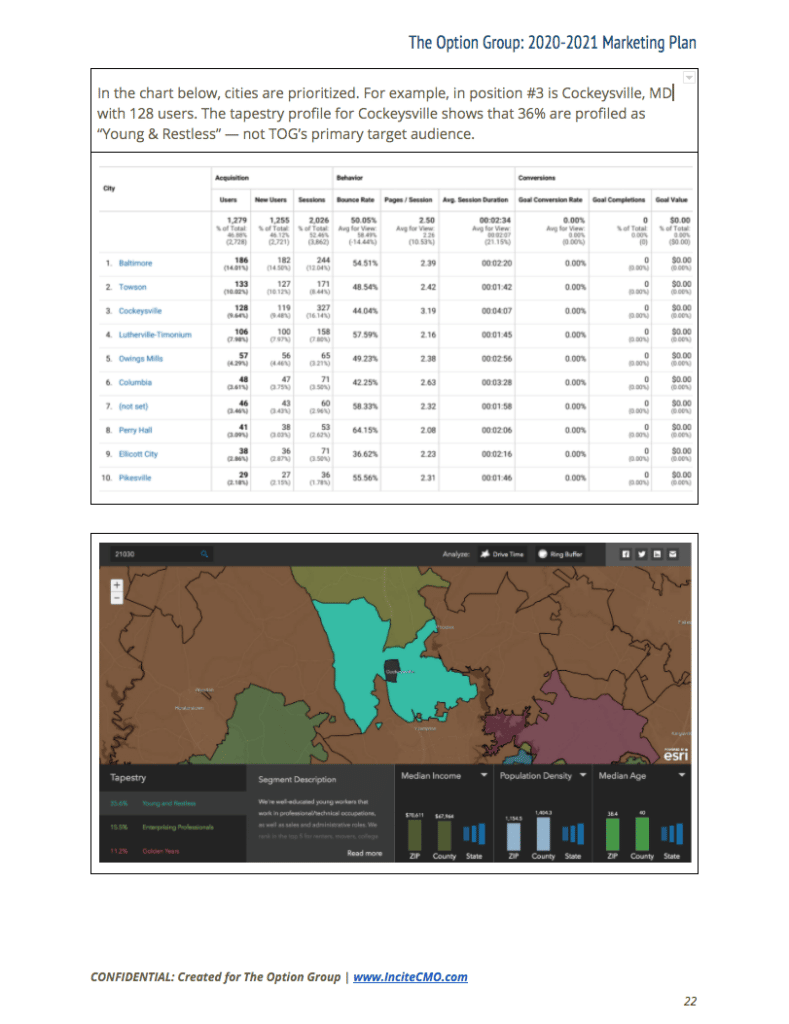Select the Golden Years tapestry segment

tap(173, 850)
